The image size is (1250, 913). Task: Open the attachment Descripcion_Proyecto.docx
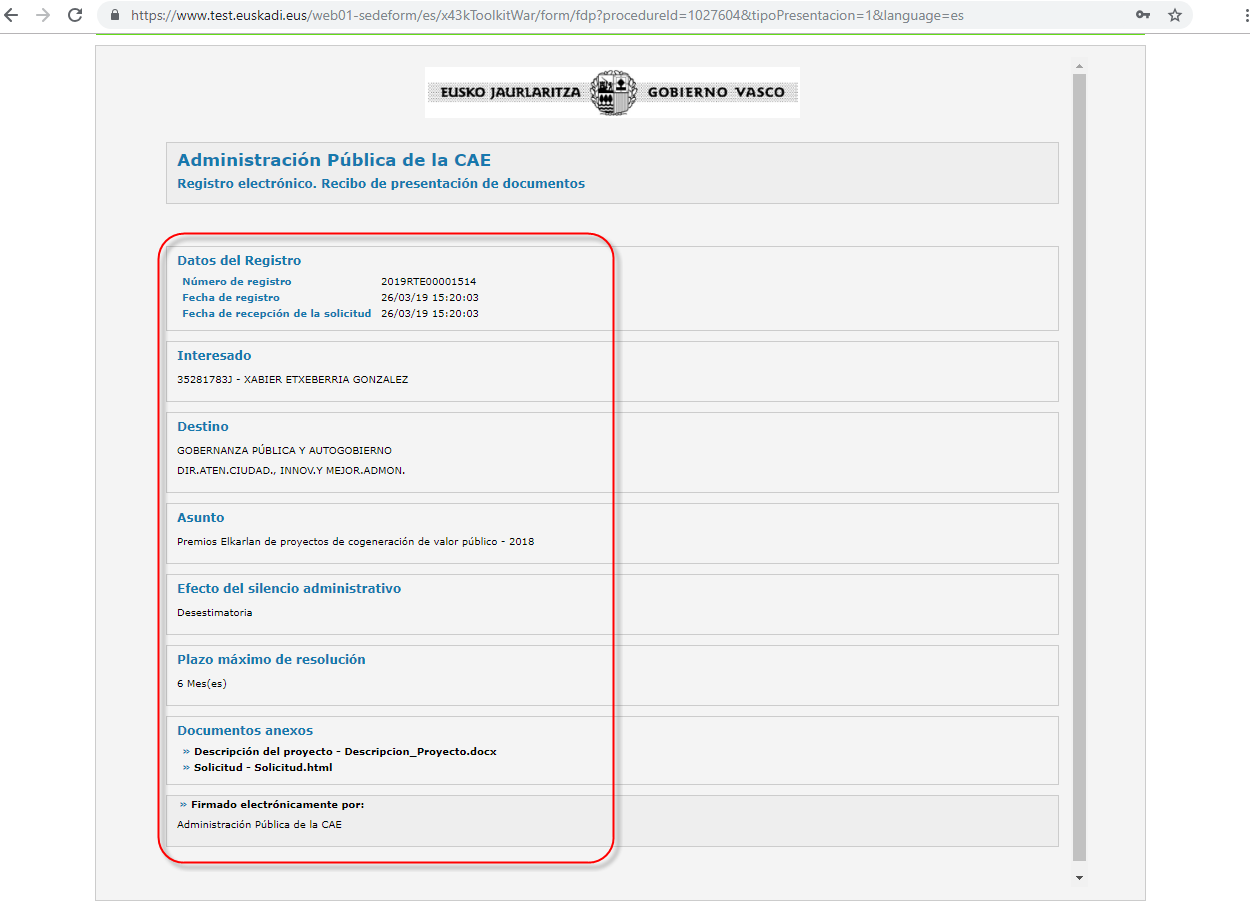(x=345, y=751)
